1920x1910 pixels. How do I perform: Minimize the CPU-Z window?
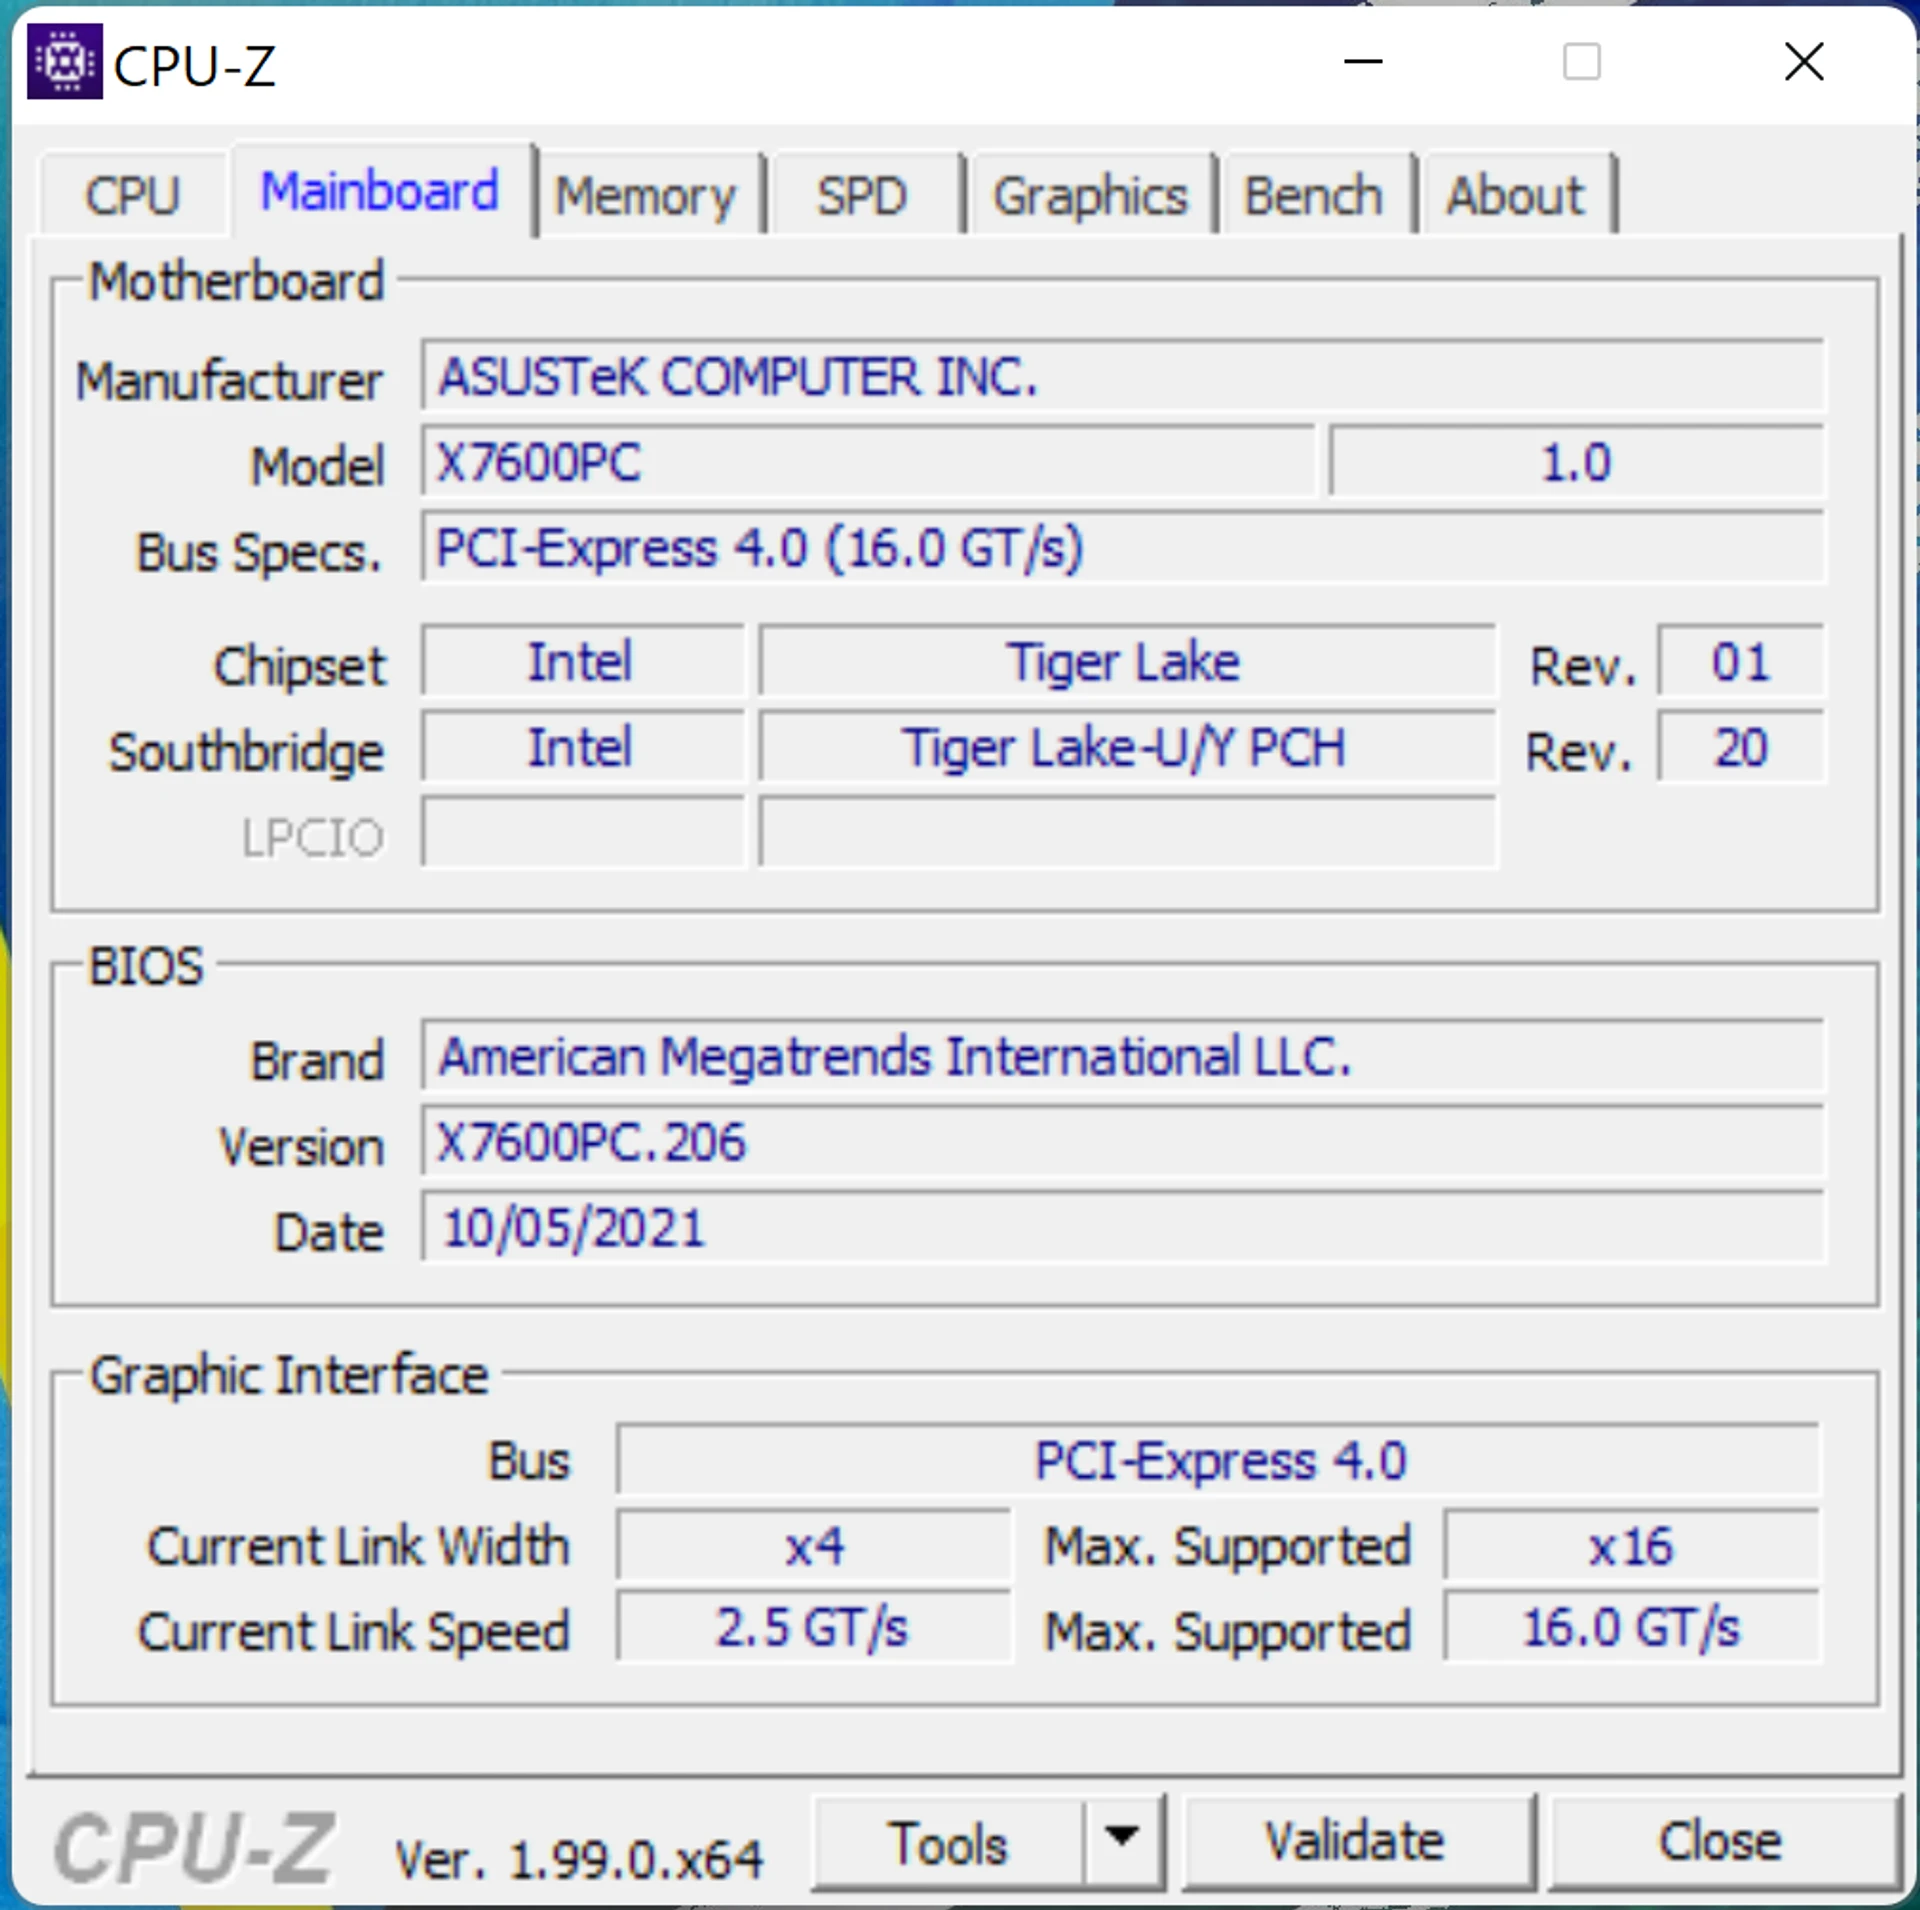1362,62
